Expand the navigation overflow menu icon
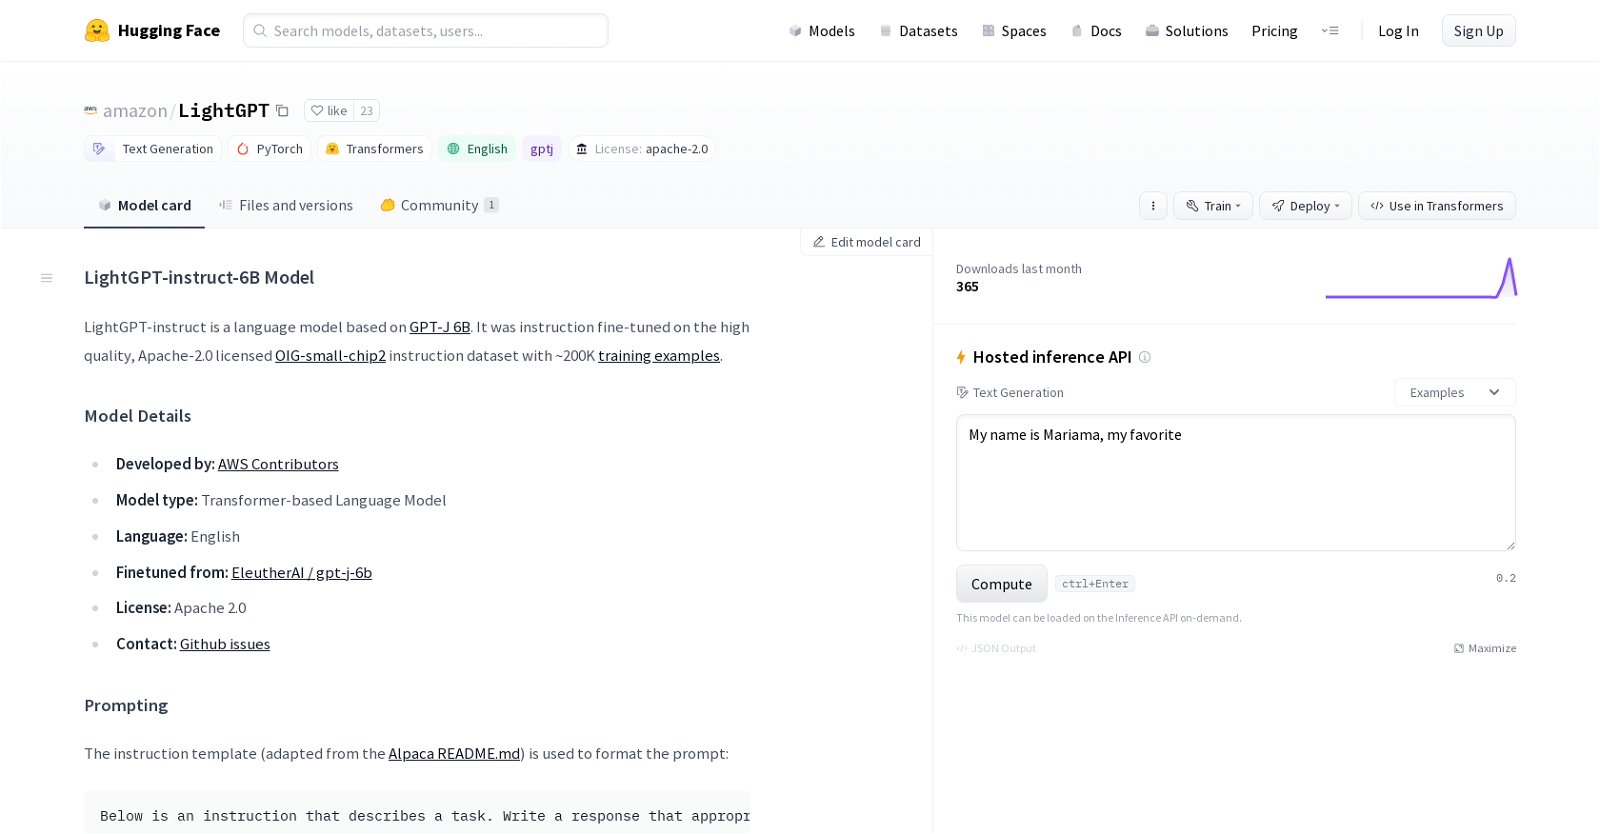 (x=1330, y=31)
